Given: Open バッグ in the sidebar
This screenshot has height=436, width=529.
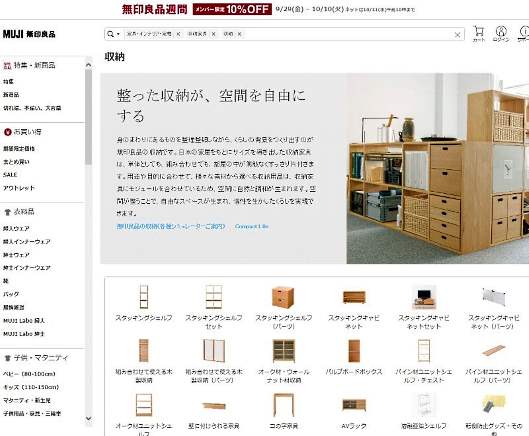Looking at the screenshot, I should (x=11, y=294).
